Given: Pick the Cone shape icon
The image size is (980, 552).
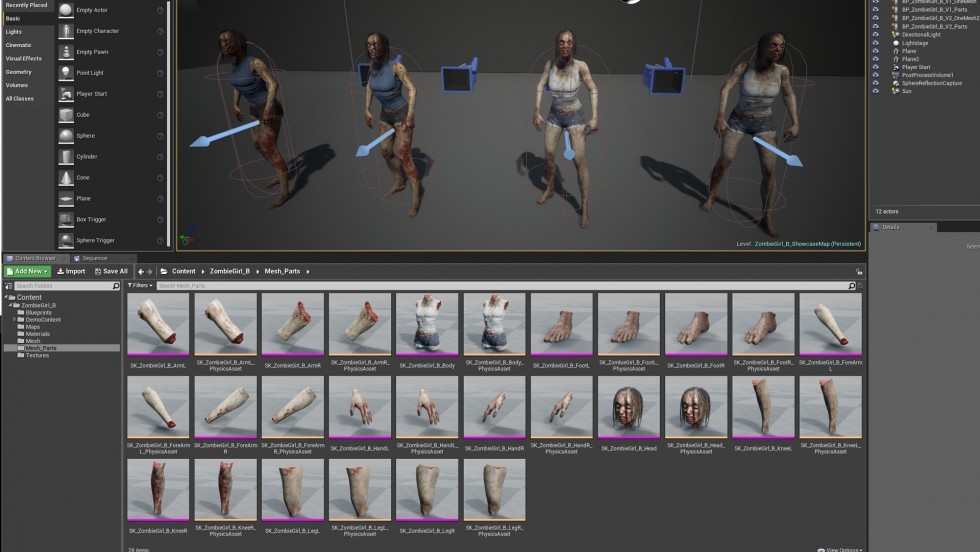Looking at the screenshot, I should 65,177.
